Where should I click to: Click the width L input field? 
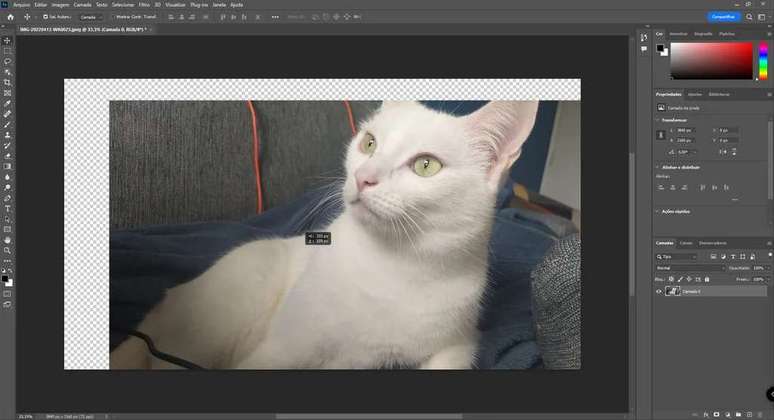[x=685, y=130]
